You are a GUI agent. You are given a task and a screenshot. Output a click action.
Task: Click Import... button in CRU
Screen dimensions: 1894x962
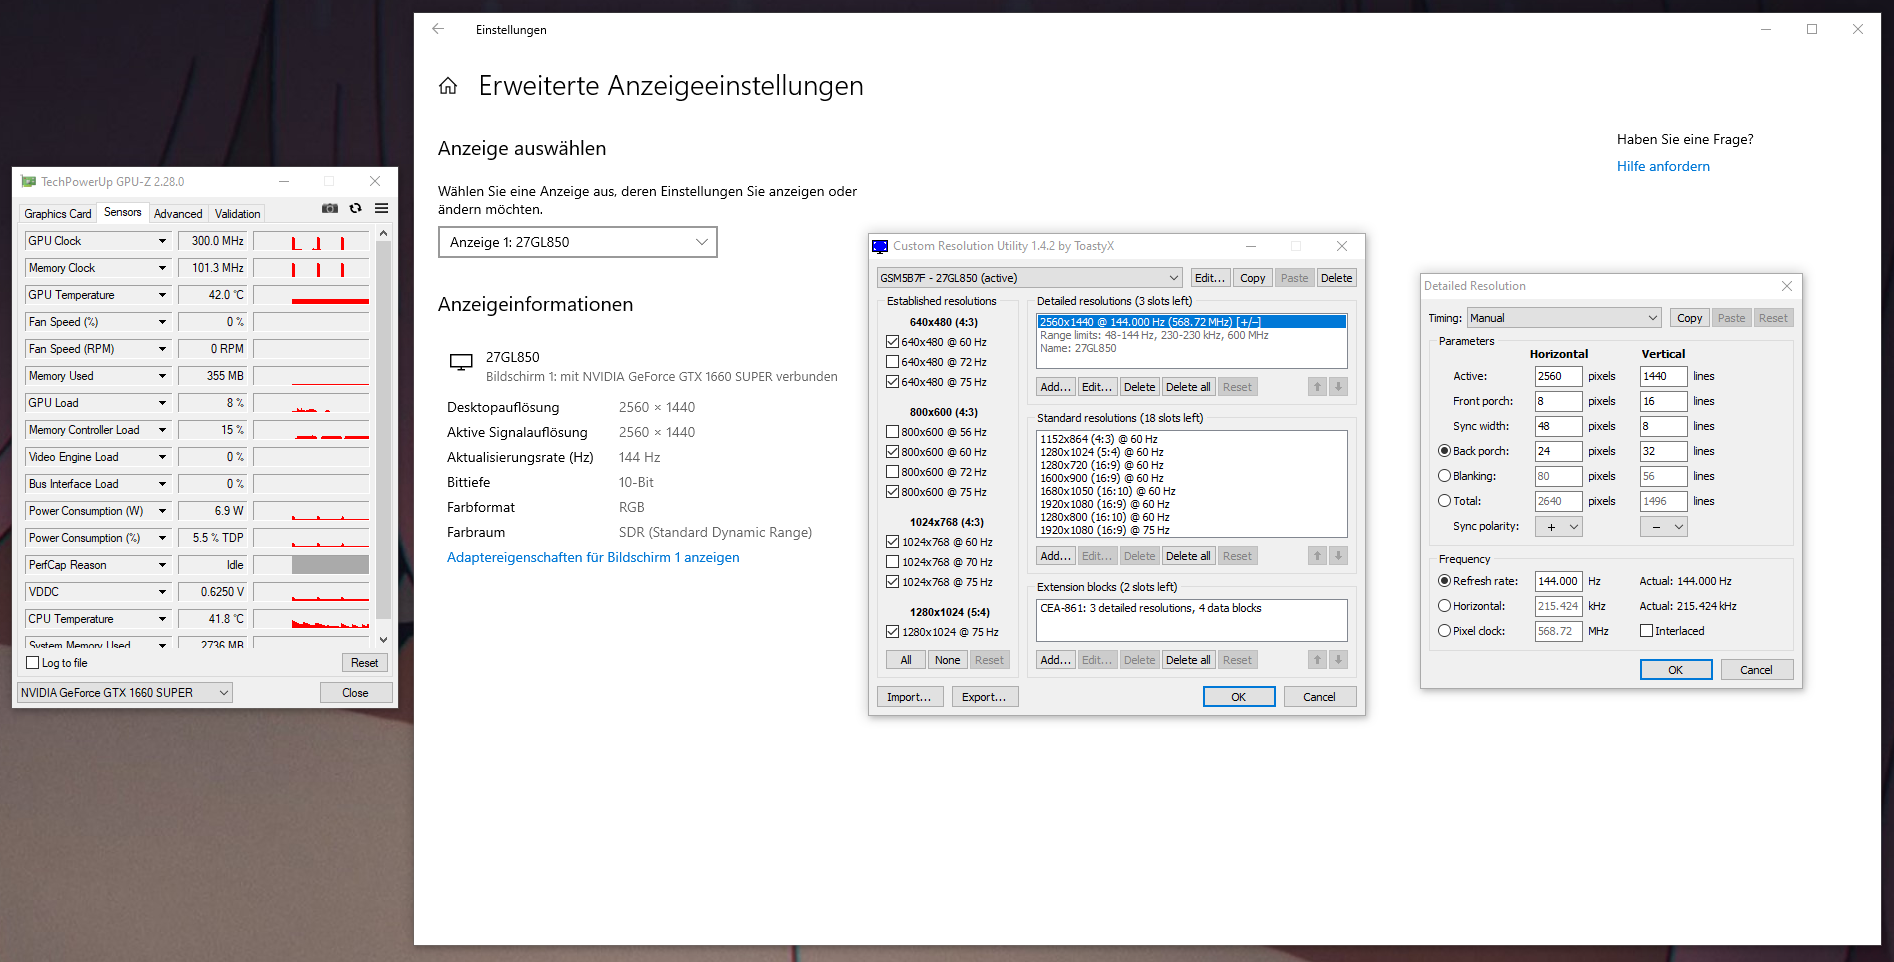909,697
